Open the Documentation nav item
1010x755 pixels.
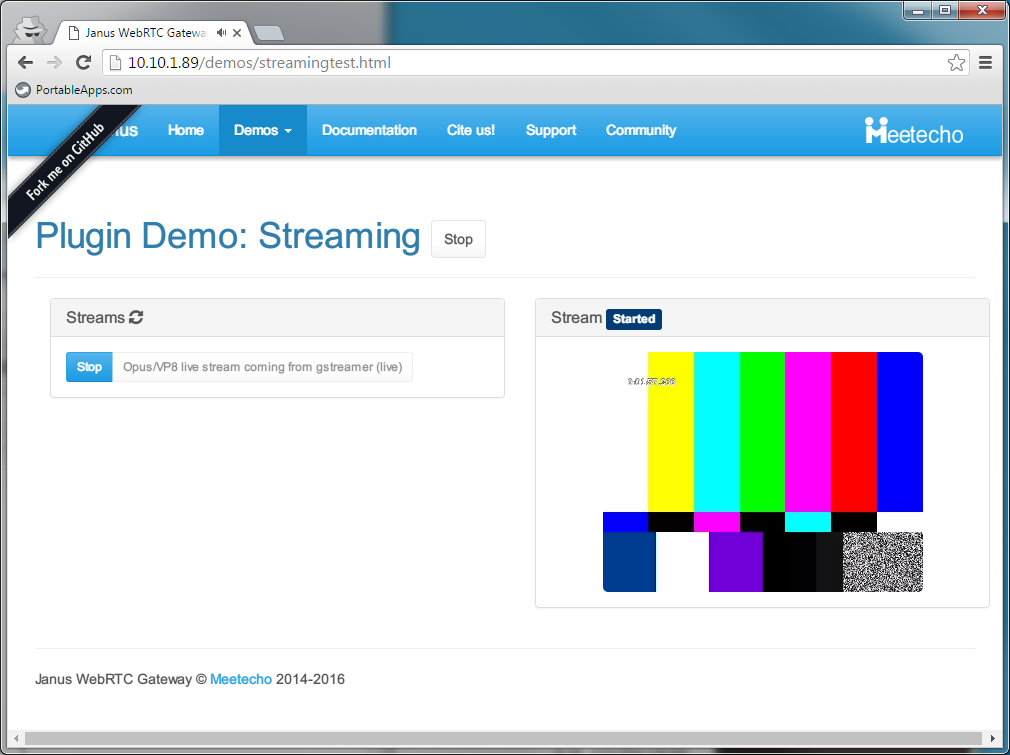pyautogui.click(x=369, y=130)
